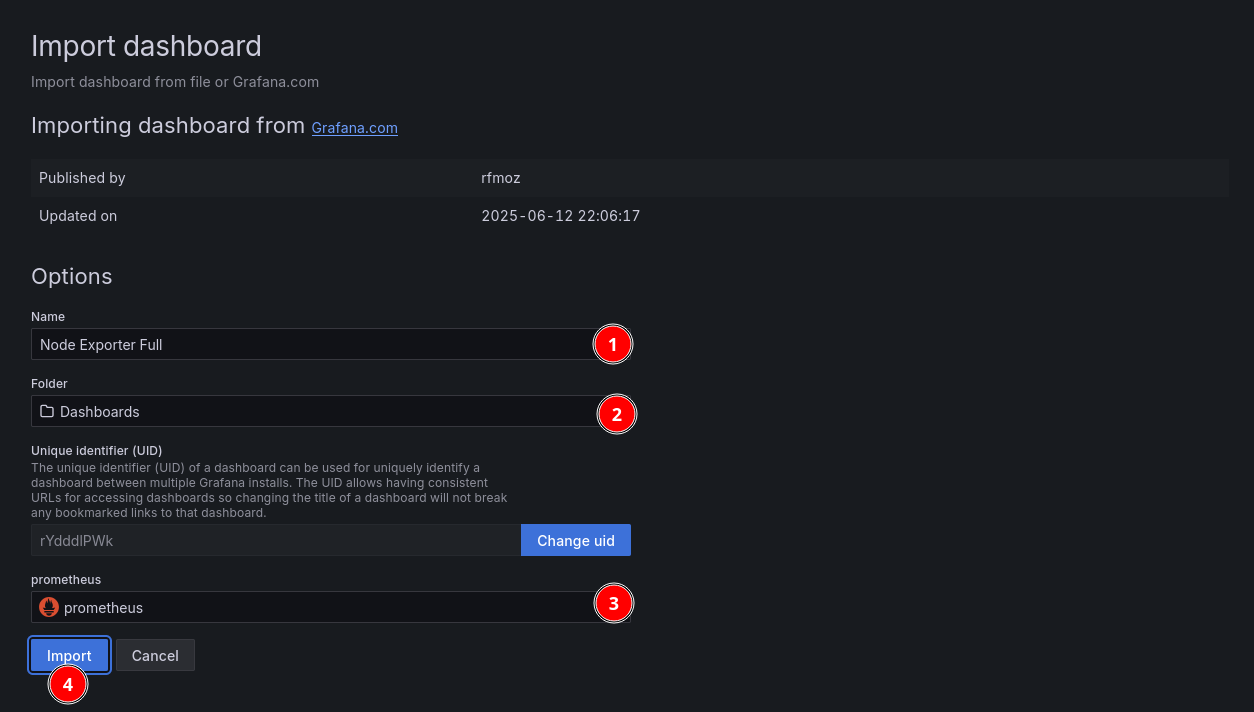Click the red number 4 badge

point(68,685)
